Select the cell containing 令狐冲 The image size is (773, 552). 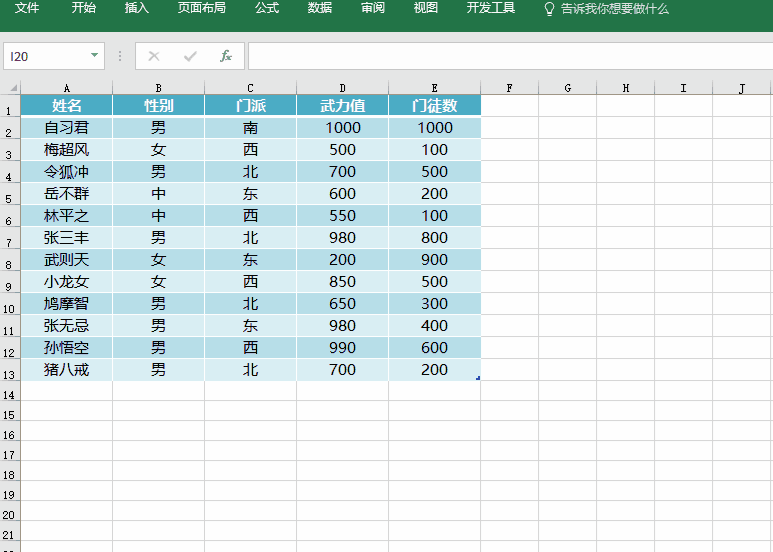pyautogui.click(x=67, y=172)
